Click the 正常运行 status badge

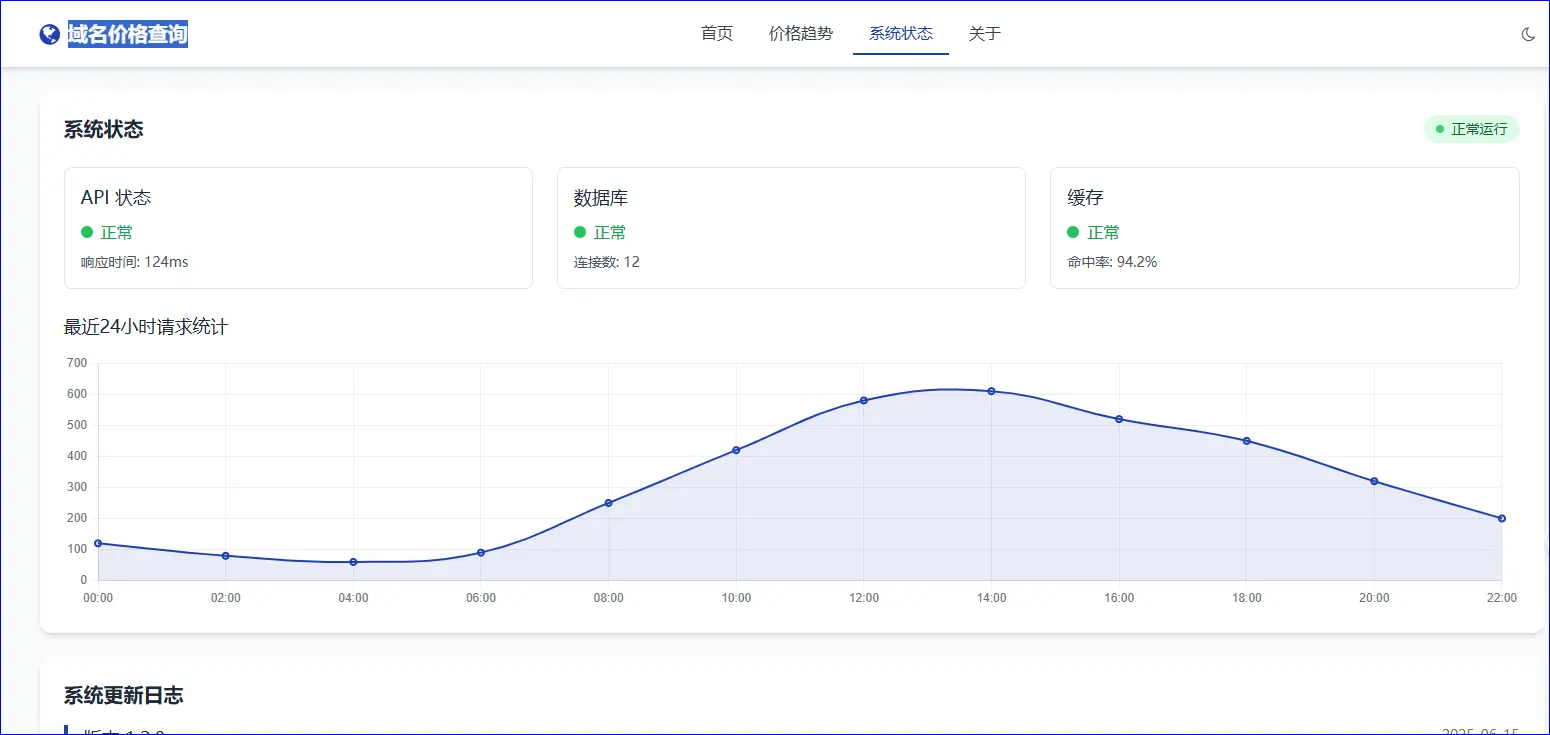pyautogui.click(x=1471, y=129)
